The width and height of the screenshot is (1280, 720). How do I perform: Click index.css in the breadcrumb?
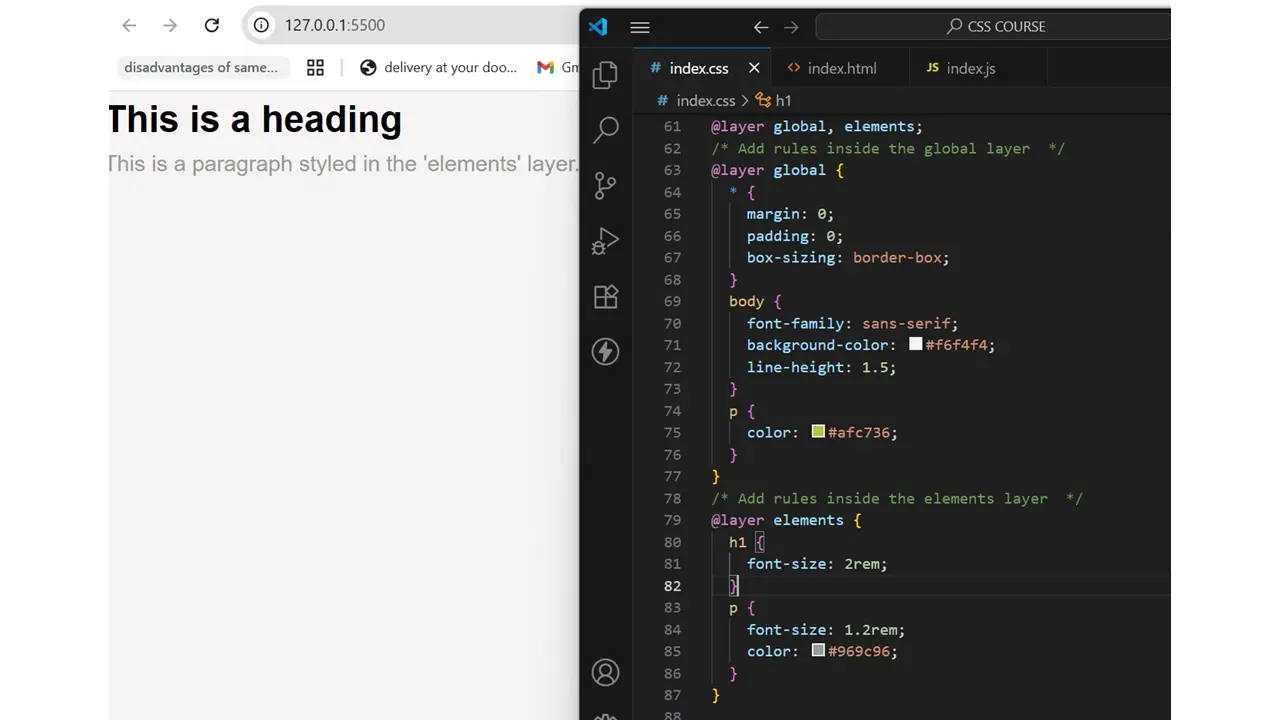pyautogui.click(x=705, y=100)
